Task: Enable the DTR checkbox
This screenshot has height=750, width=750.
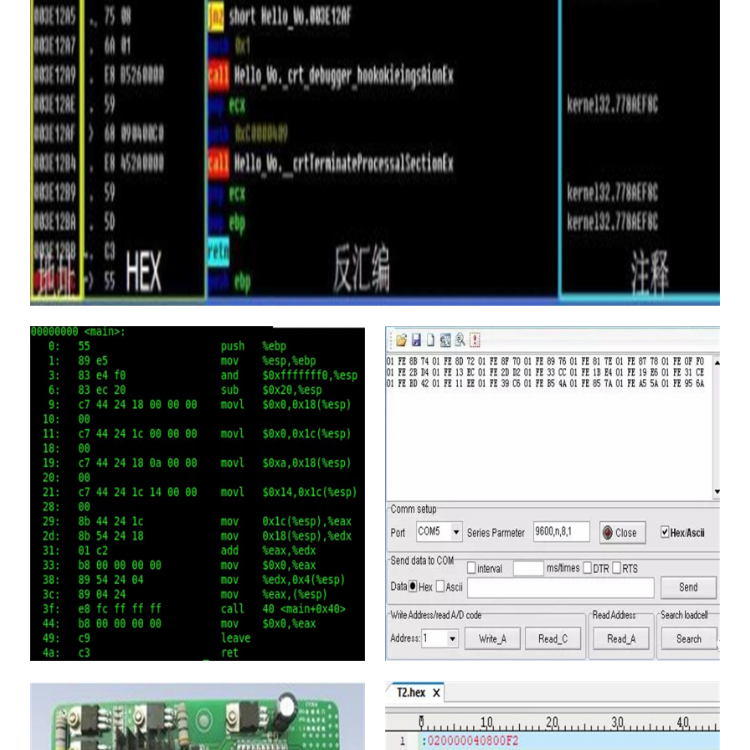Action: (x=587, y=569)
